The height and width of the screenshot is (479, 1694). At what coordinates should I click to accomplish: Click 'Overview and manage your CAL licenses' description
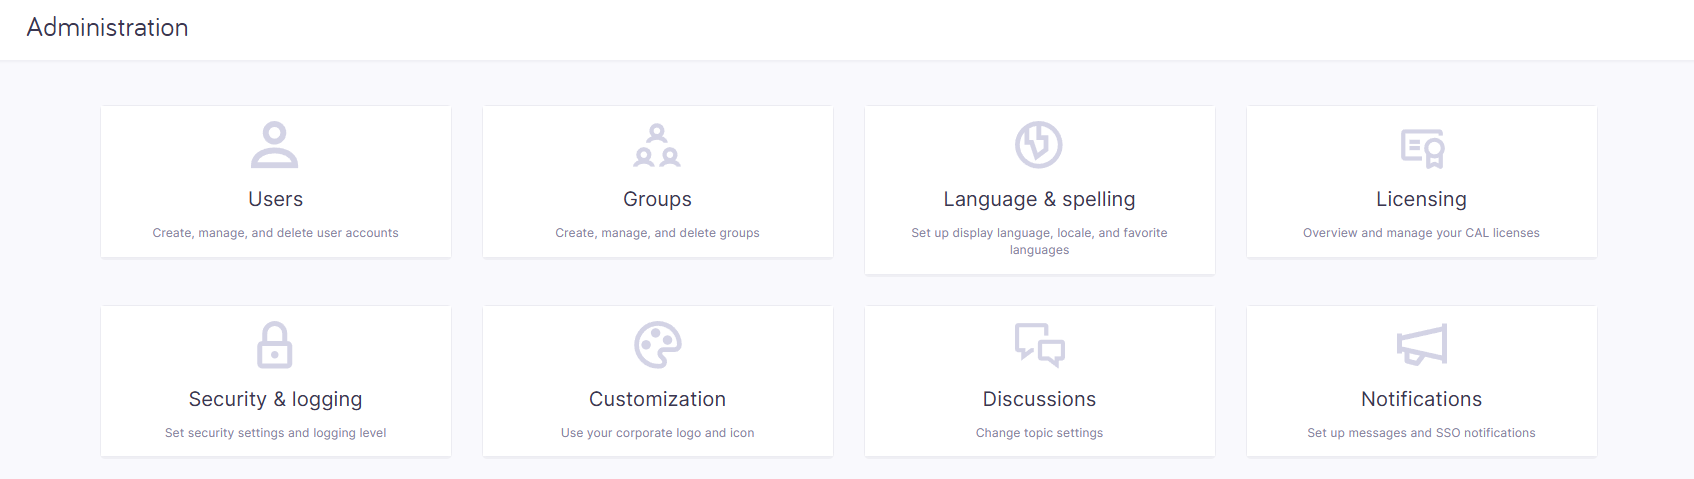(1421, 233)
